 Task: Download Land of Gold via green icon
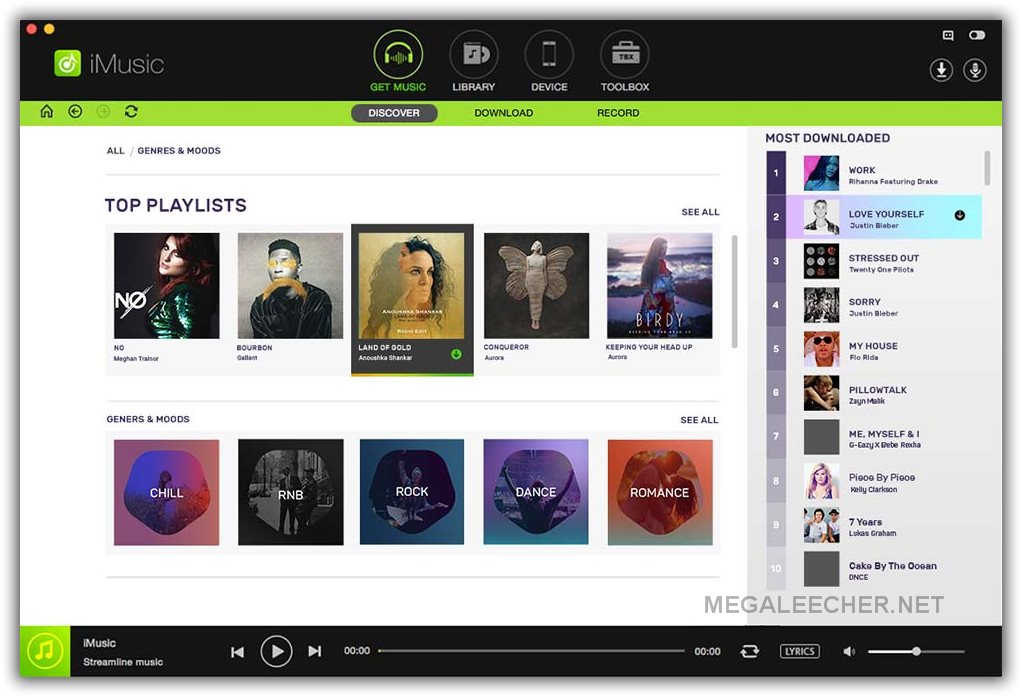point(456,354)
